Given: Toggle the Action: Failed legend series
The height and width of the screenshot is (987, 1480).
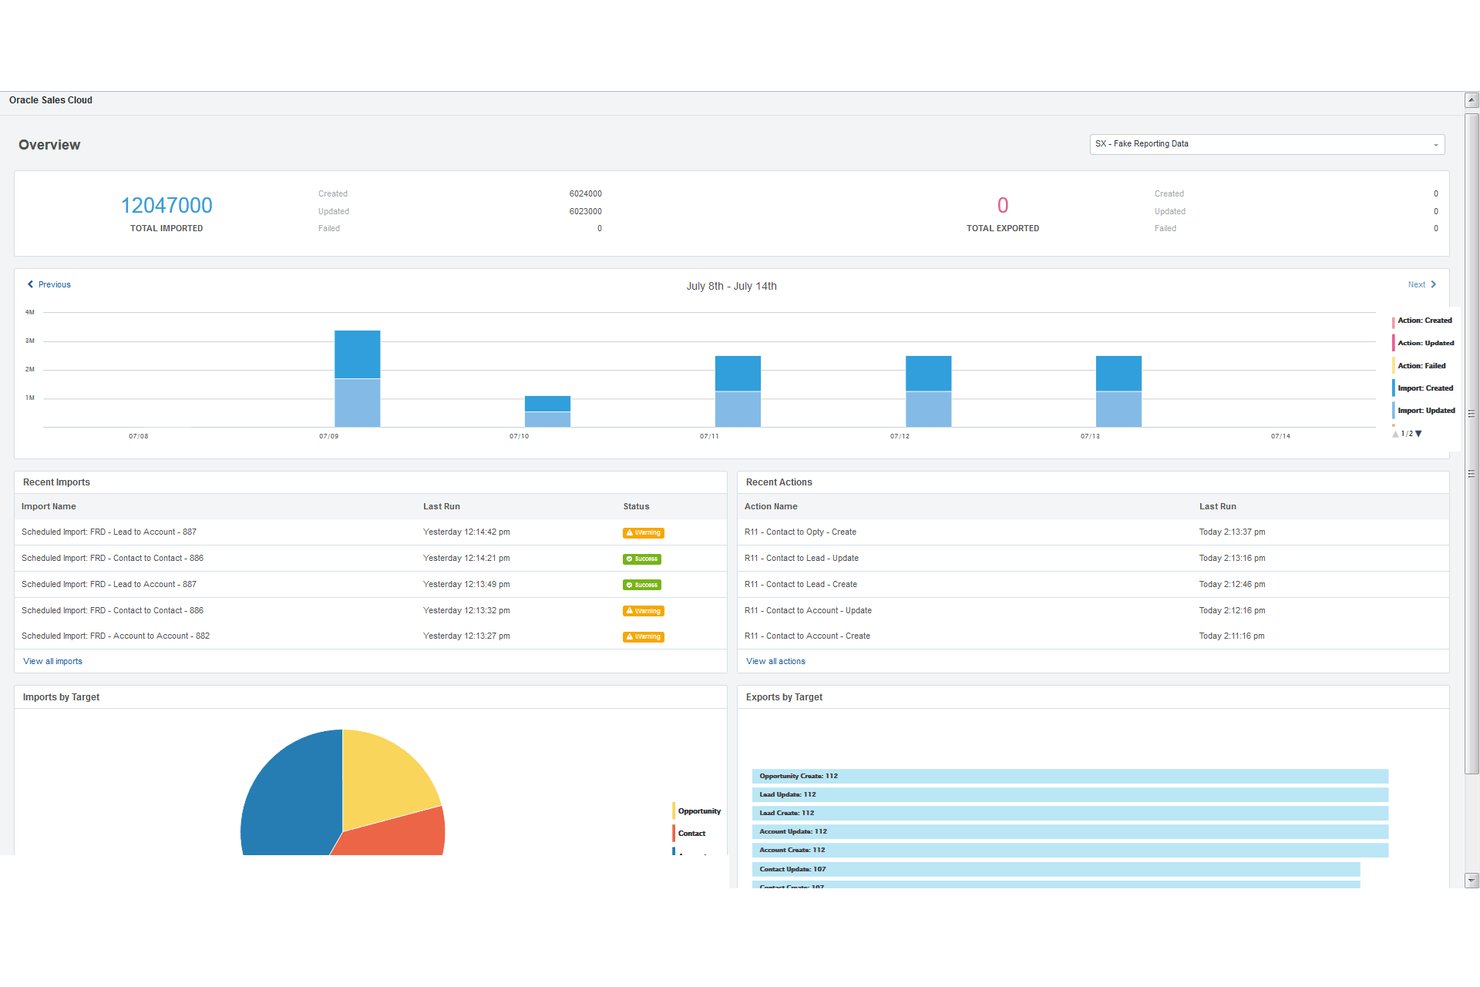Looking at the screenshot, I should [1420, 366].
